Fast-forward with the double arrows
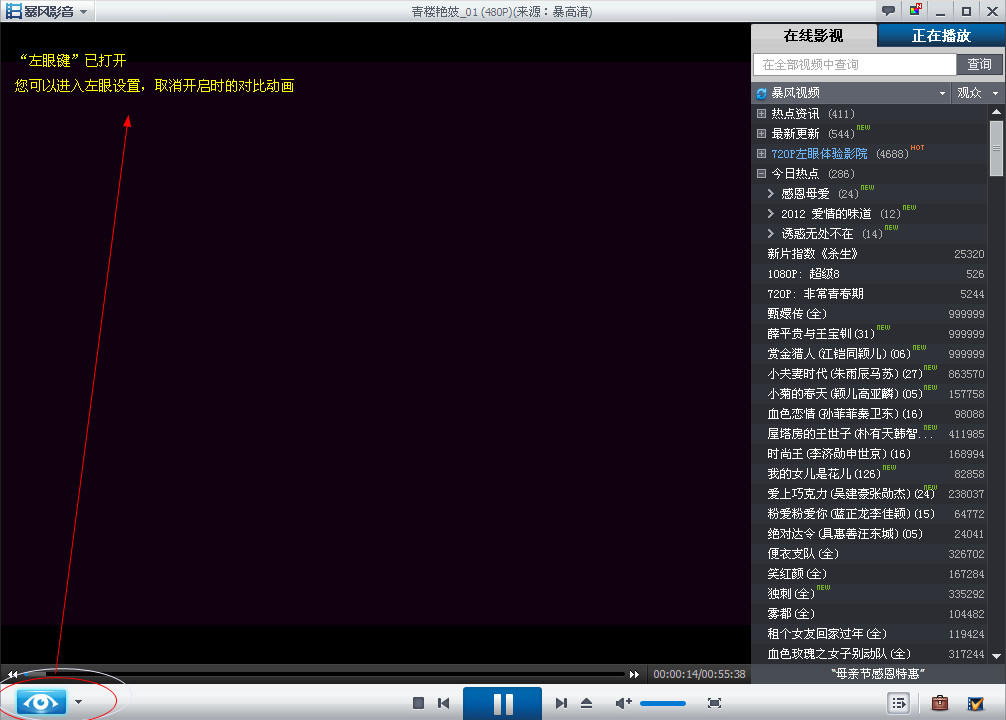 tap(634, 674)
